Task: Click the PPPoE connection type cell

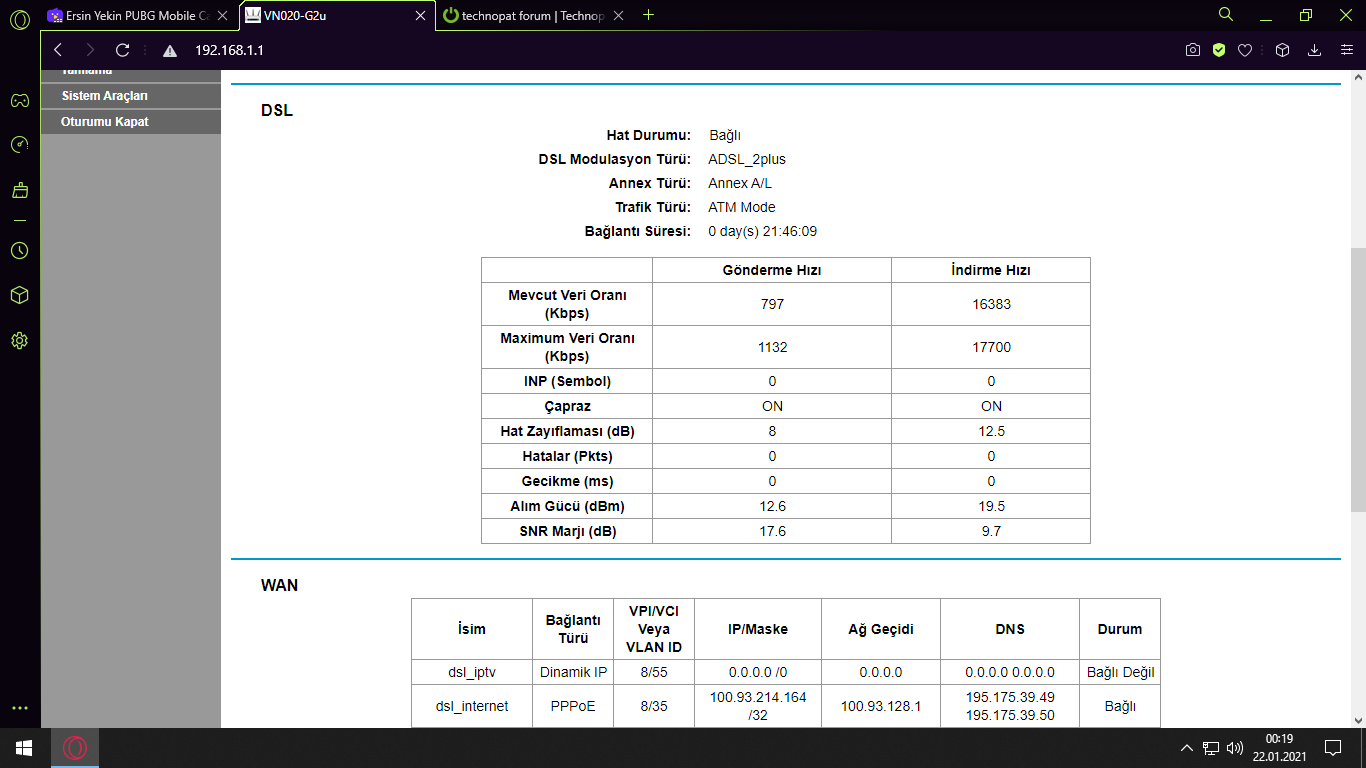Action: 573,706
